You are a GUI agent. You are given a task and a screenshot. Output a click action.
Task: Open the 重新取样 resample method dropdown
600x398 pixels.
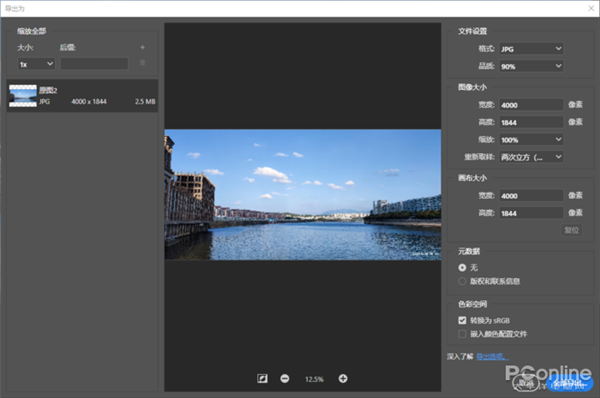pos(531,157)
